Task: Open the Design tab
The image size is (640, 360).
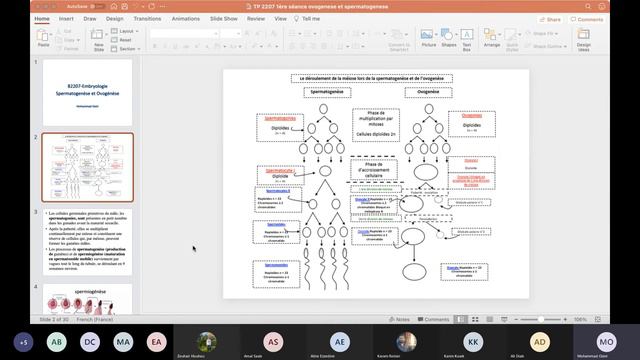Action: [115, 19]
